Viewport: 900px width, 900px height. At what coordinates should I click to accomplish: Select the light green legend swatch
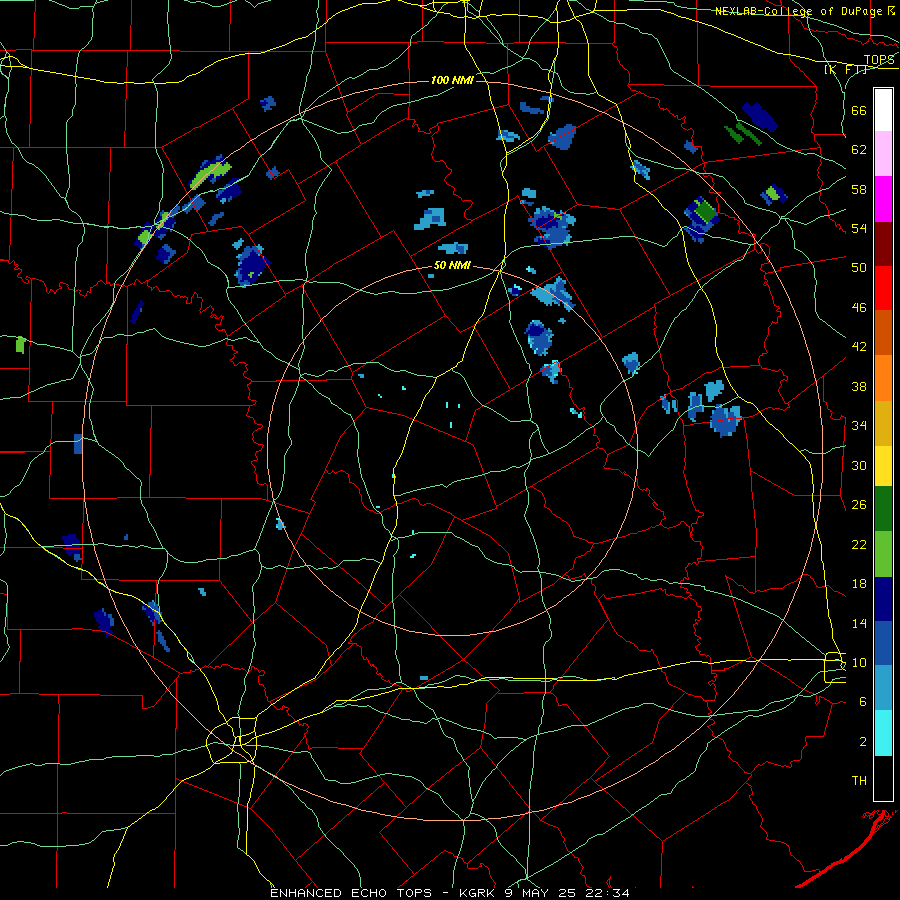click(x=883, y=554)
